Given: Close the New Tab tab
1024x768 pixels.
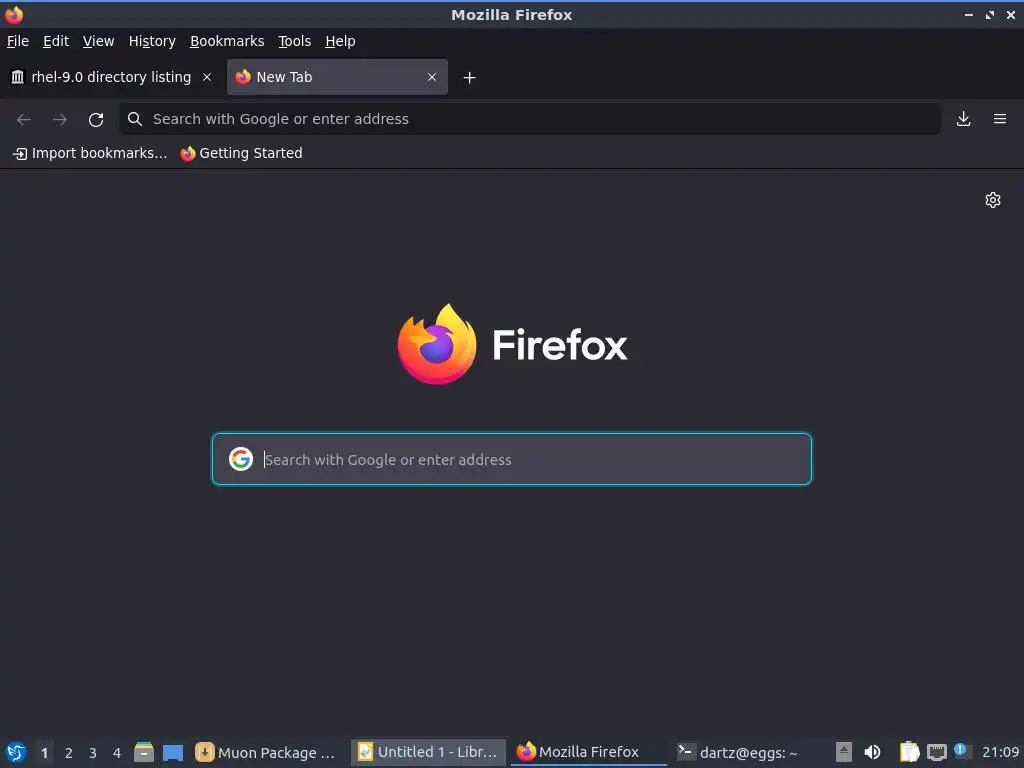Looking at the screenshot, I should click(x=432, y=77).
